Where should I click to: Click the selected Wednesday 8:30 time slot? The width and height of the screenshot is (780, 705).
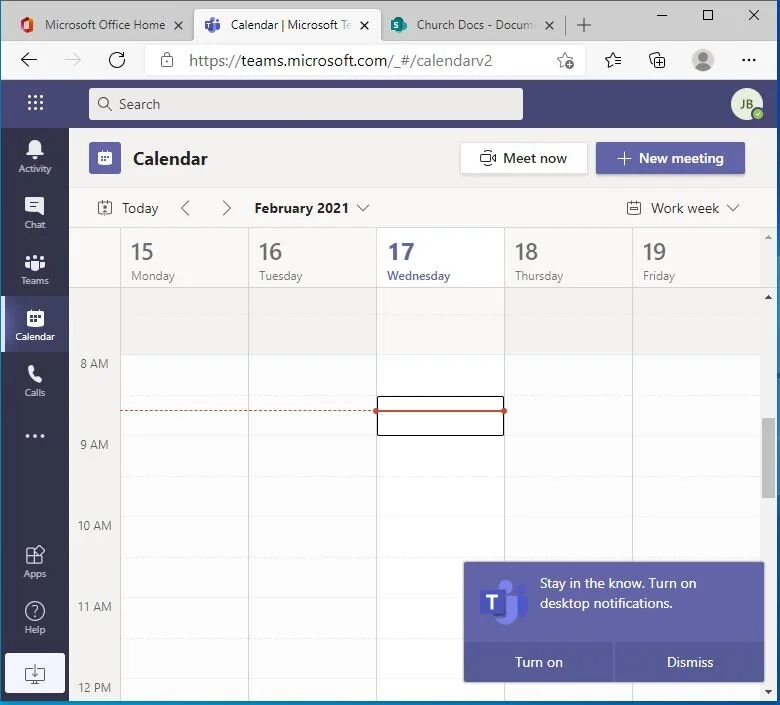(440, 416)
